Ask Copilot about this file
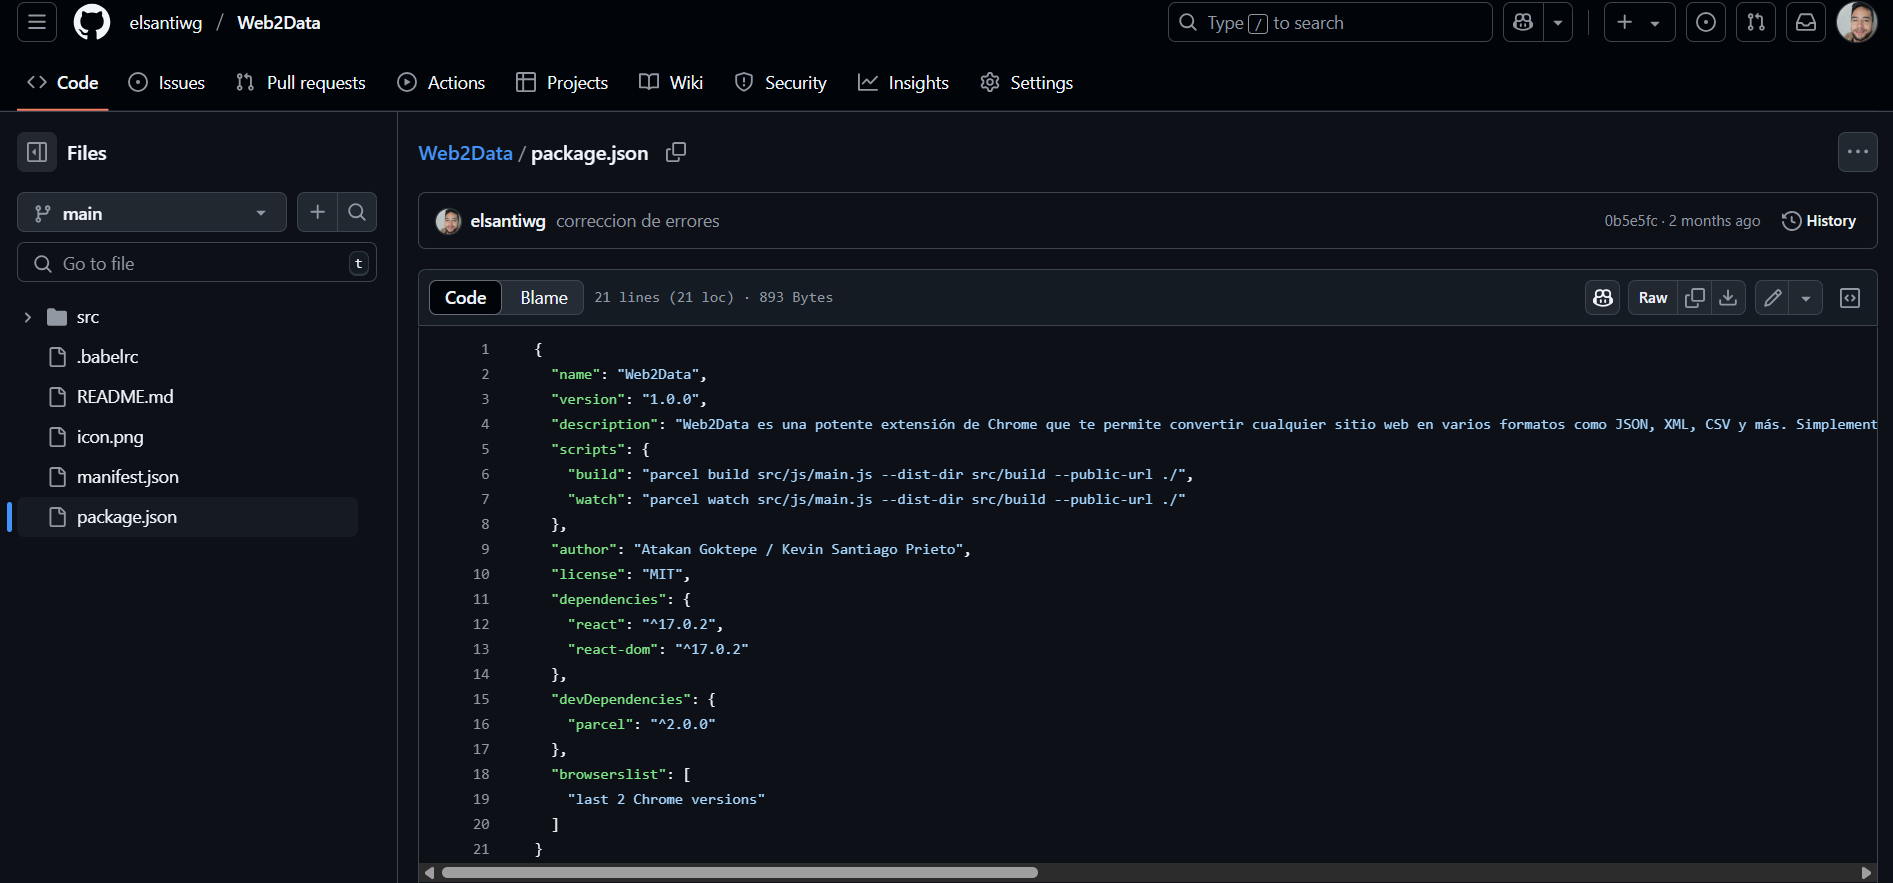Image resolution: width=1893 pixels, height=883 pixels. tap(1603, 298)
